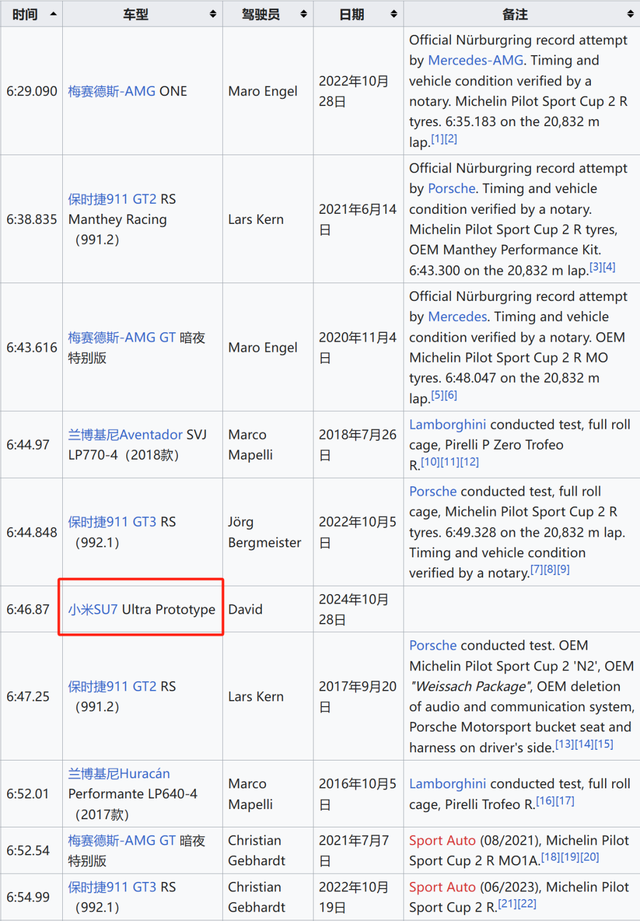Select lap time cell 6:44.848
Viewport: 640px width, 921px height.
tap(32, 532)
